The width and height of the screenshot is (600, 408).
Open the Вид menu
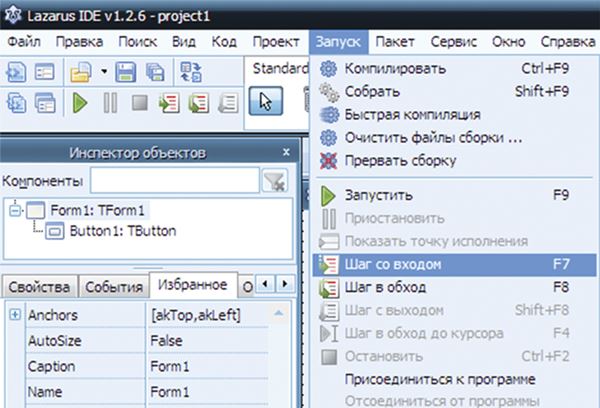coord(184,42)
